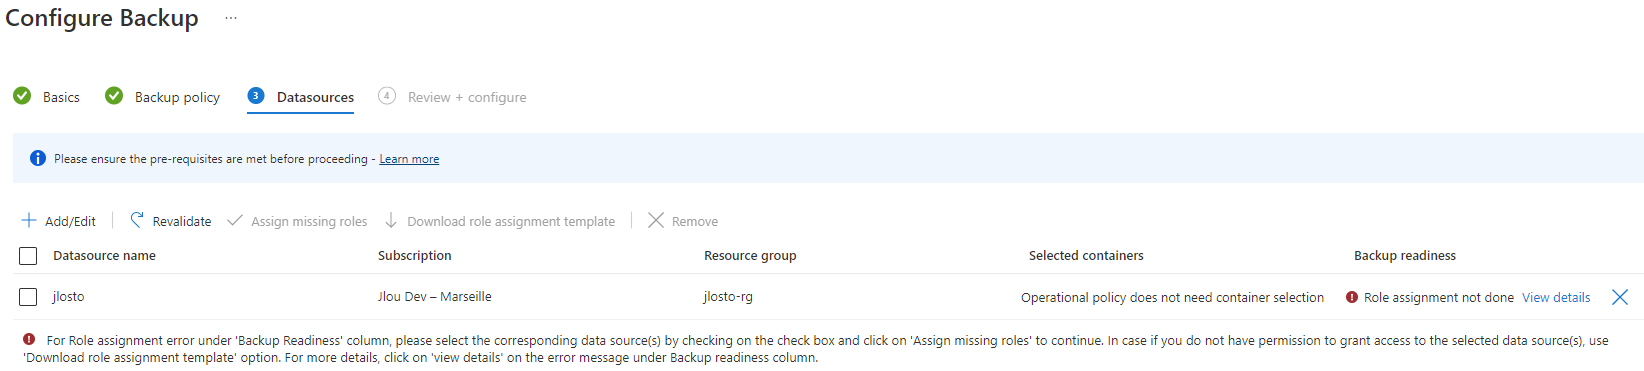
Task: Click the blue info icon in the banner
Action: coord(38,158)
